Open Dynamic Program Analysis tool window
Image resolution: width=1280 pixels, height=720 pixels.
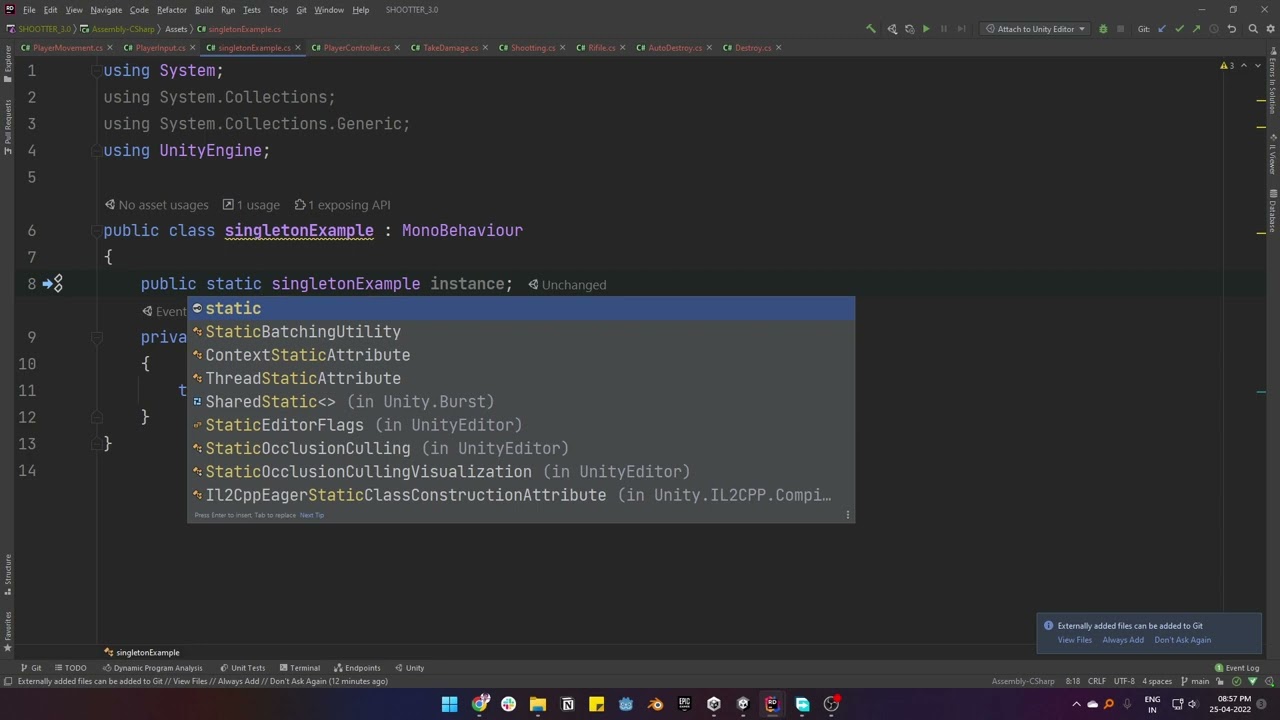pos(152,668)
